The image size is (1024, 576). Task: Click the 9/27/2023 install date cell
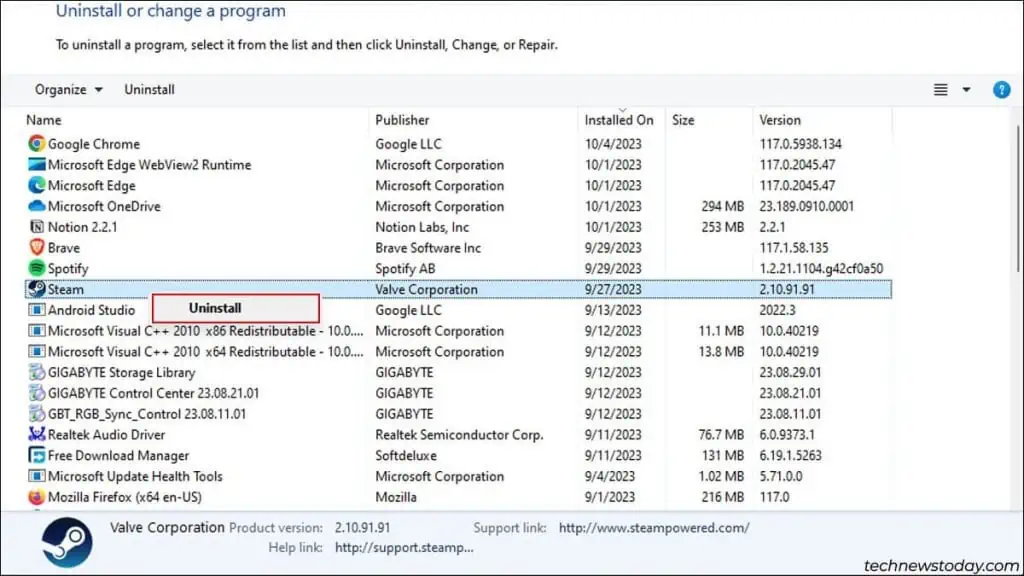613,289
